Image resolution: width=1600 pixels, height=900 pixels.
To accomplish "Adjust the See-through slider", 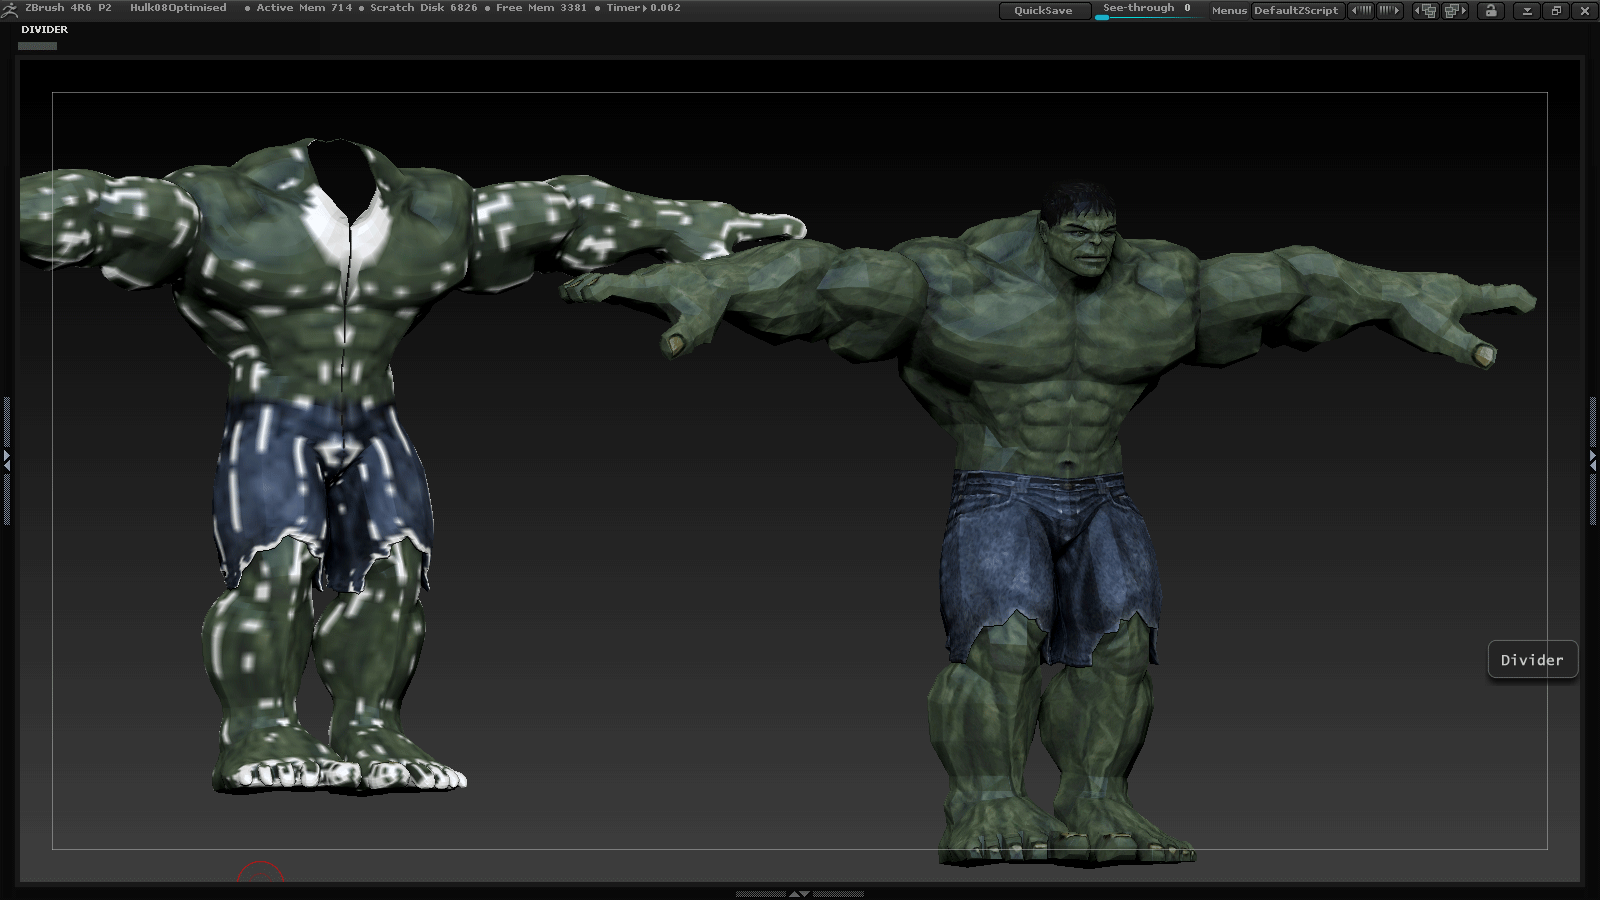I will tap(1149, 10).
